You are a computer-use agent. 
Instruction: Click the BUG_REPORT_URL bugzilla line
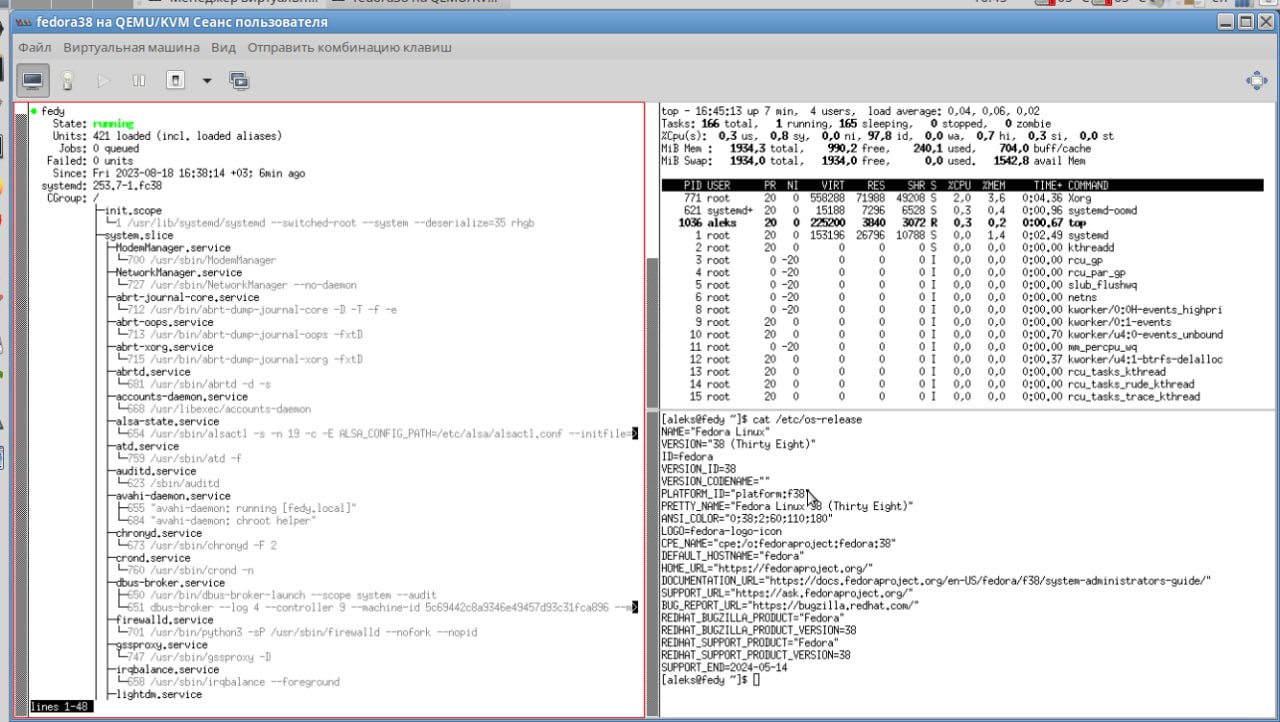click(x=788, y=605)
